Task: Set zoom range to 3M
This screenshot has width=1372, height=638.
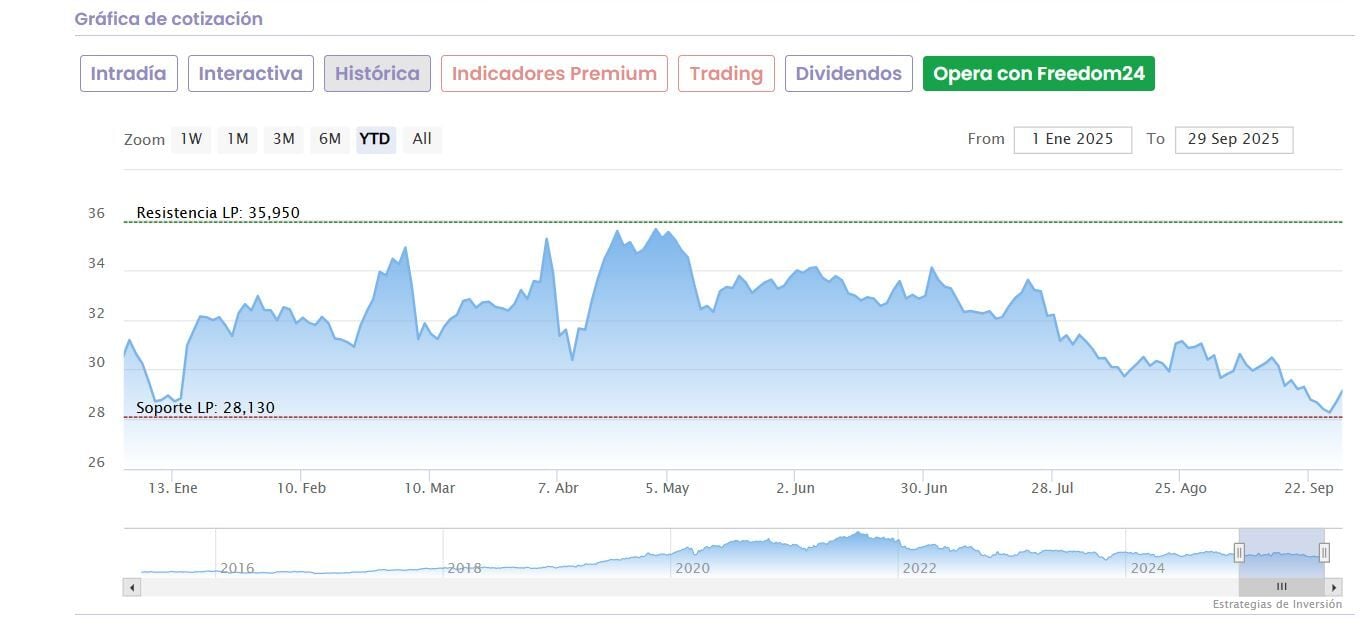Action: [284, 139]
